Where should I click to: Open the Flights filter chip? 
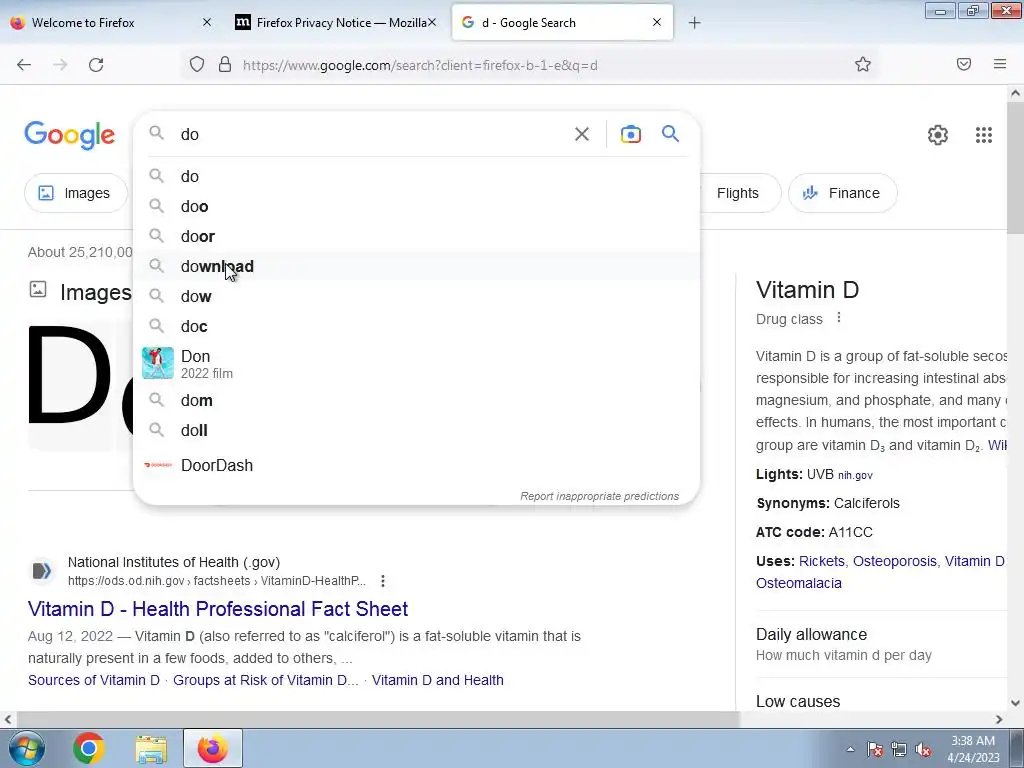coord(738,193)
